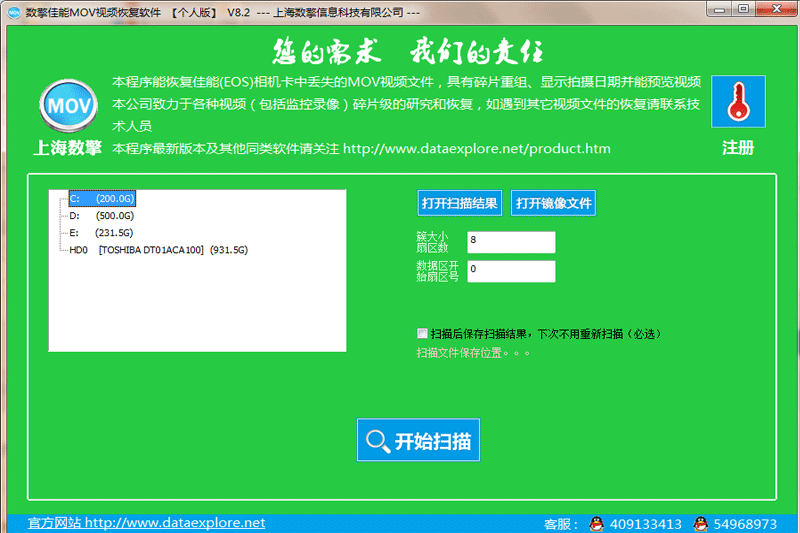Select drive D: (500.0G)
The width and height of the screenshot is (800, 533).
coord(102,216)
